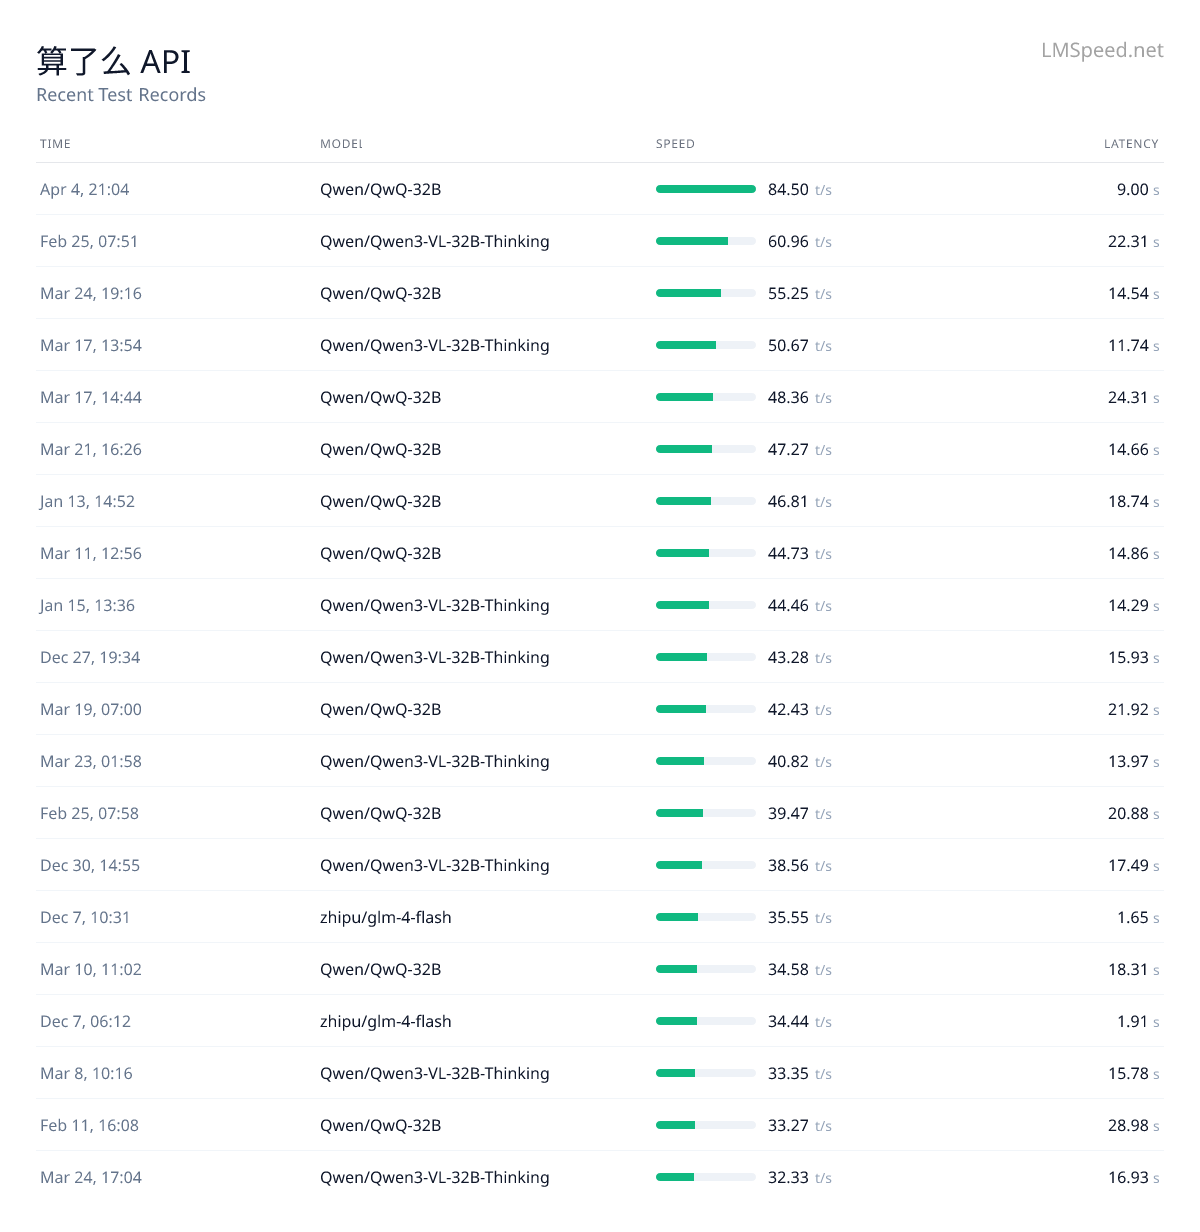This screenshot has width=1200, height=1232.
Task: Click the 21.92 s latency value
Action: pos(1134,709)
